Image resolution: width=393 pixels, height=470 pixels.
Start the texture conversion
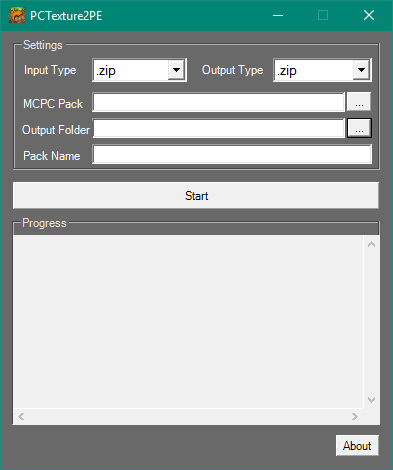pyautogui.click(x=196, y=196)
